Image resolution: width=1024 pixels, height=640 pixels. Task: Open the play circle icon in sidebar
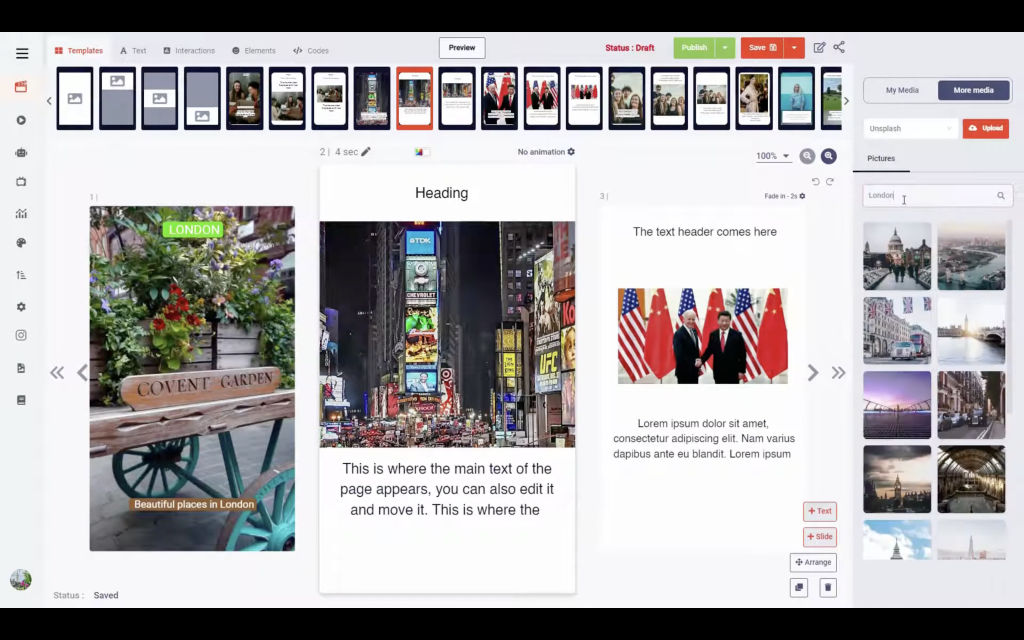click(21, 120)
